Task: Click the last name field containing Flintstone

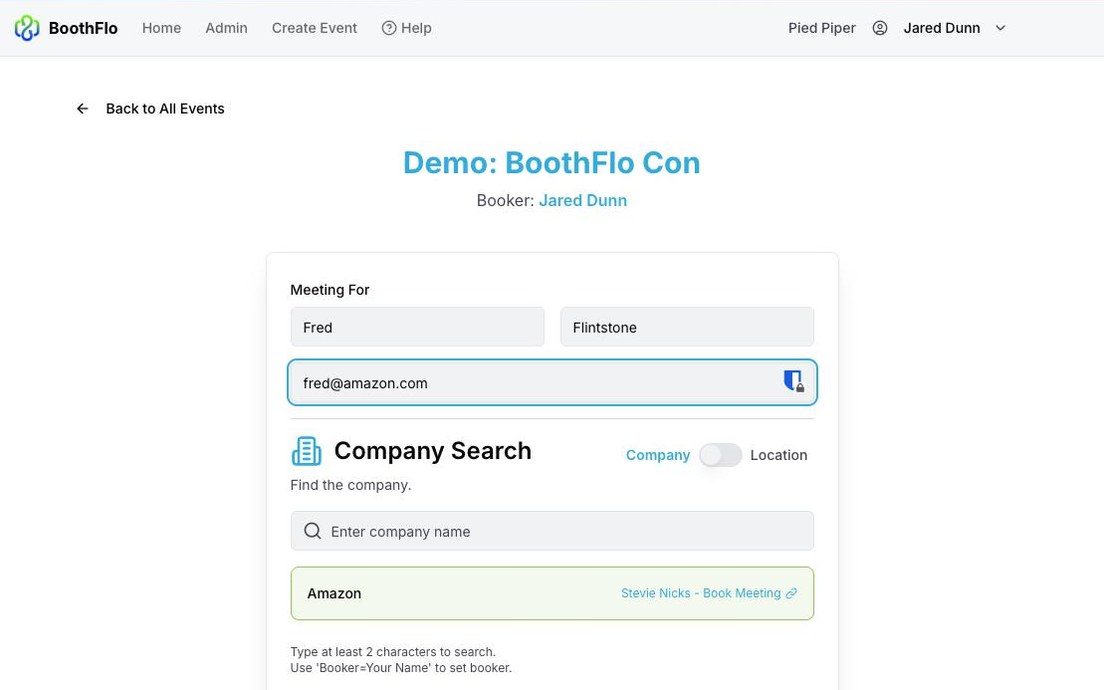Action: pos(687,327)
